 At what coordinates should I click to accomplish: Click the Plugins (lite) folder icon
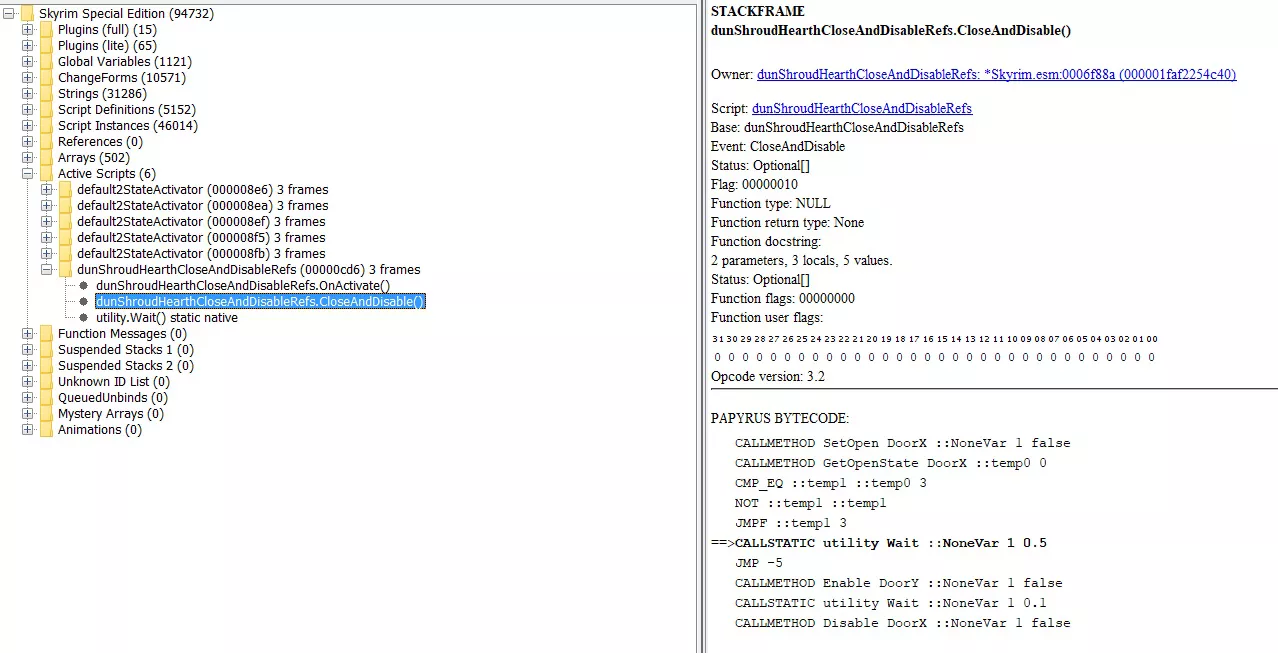[x=46, y=46]
